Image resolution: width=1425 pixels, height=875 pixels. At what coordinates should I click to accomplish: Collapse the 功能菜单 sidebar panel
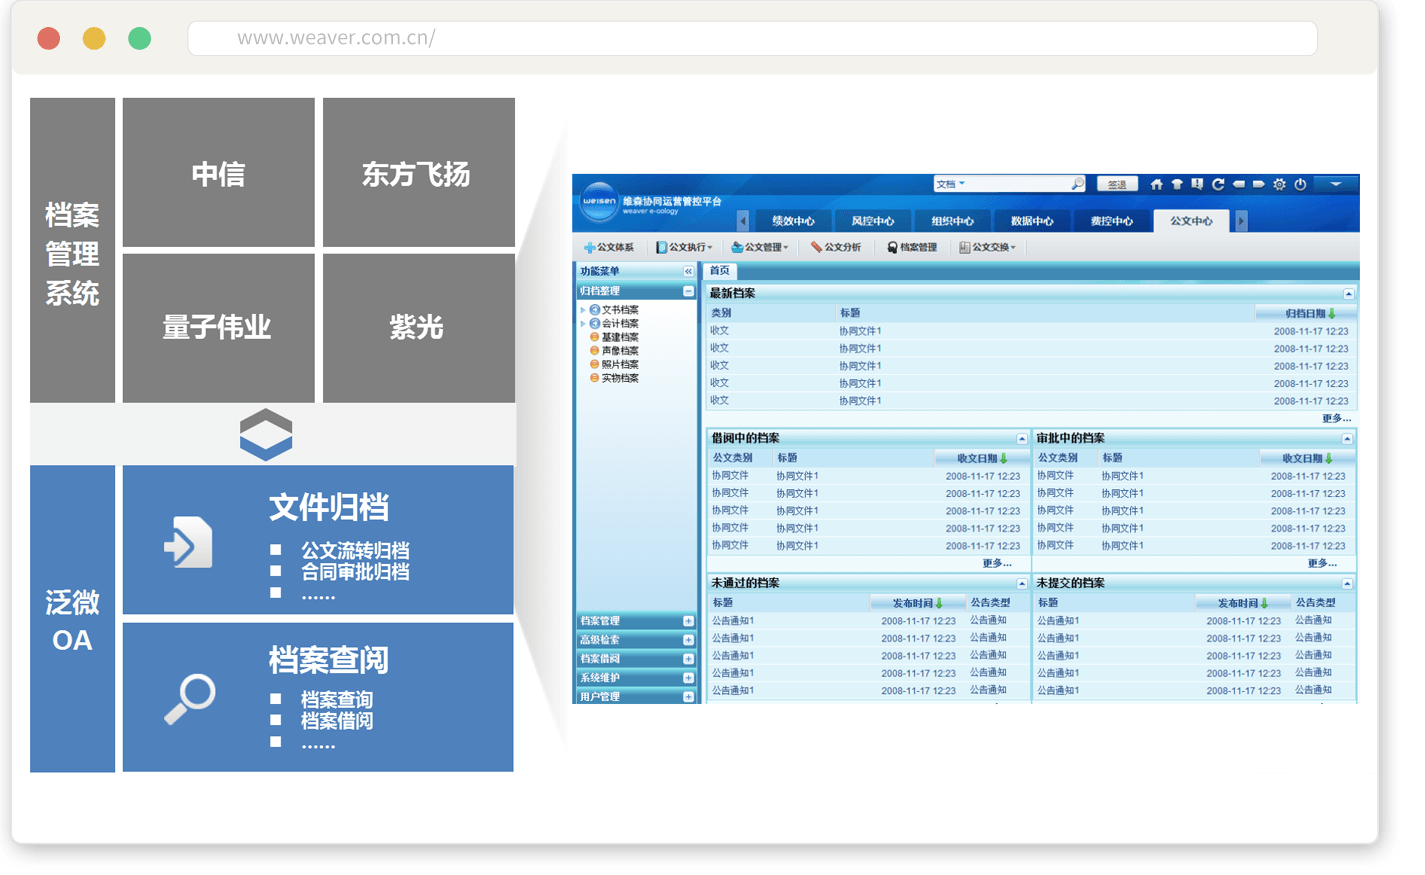[688, 271]
